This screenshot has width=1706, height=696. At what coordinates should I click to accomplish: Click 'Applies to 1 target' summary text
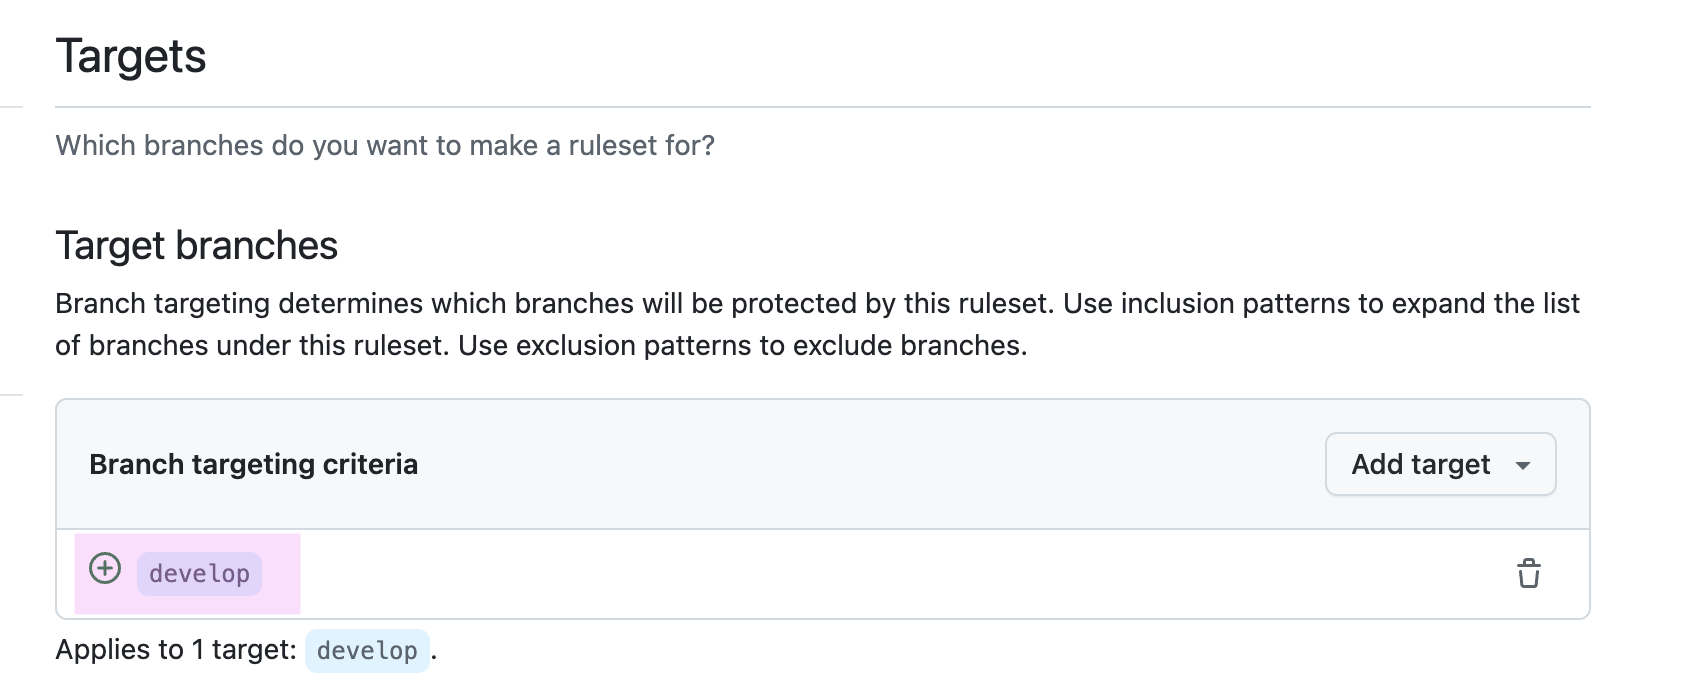tap(176, 650)
